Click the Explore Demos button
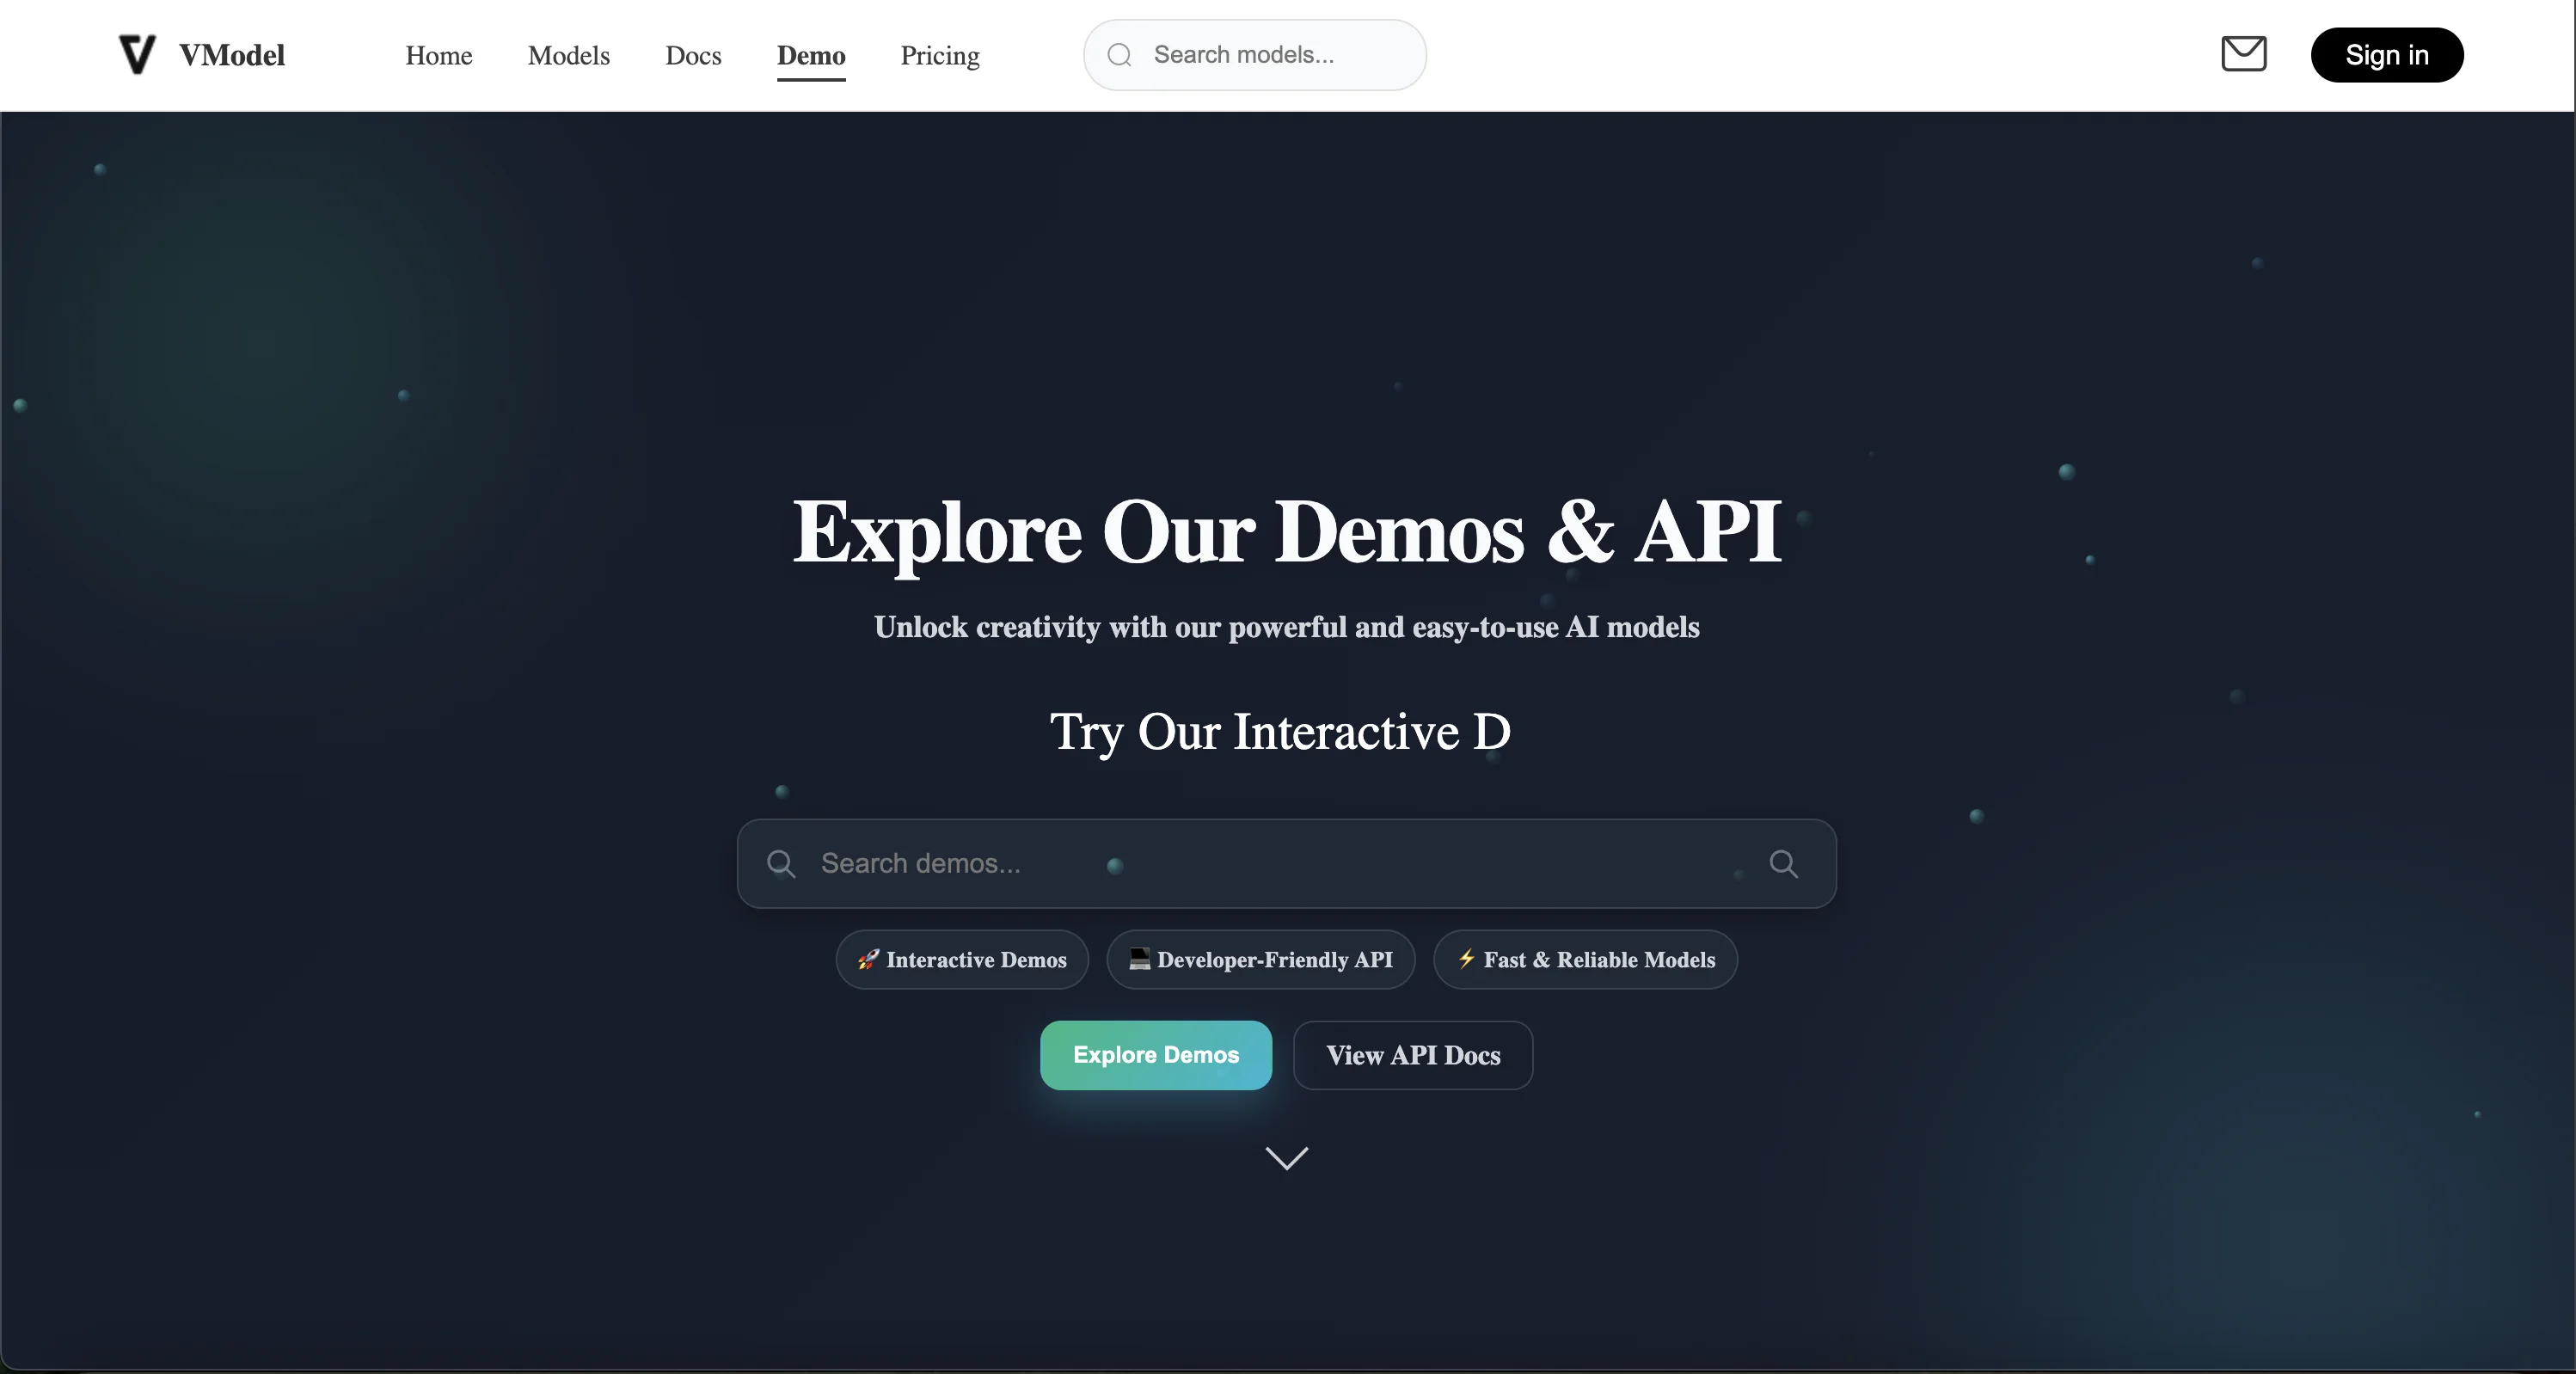This screenshot has height=1374, width=2576. [1155, 1055]
